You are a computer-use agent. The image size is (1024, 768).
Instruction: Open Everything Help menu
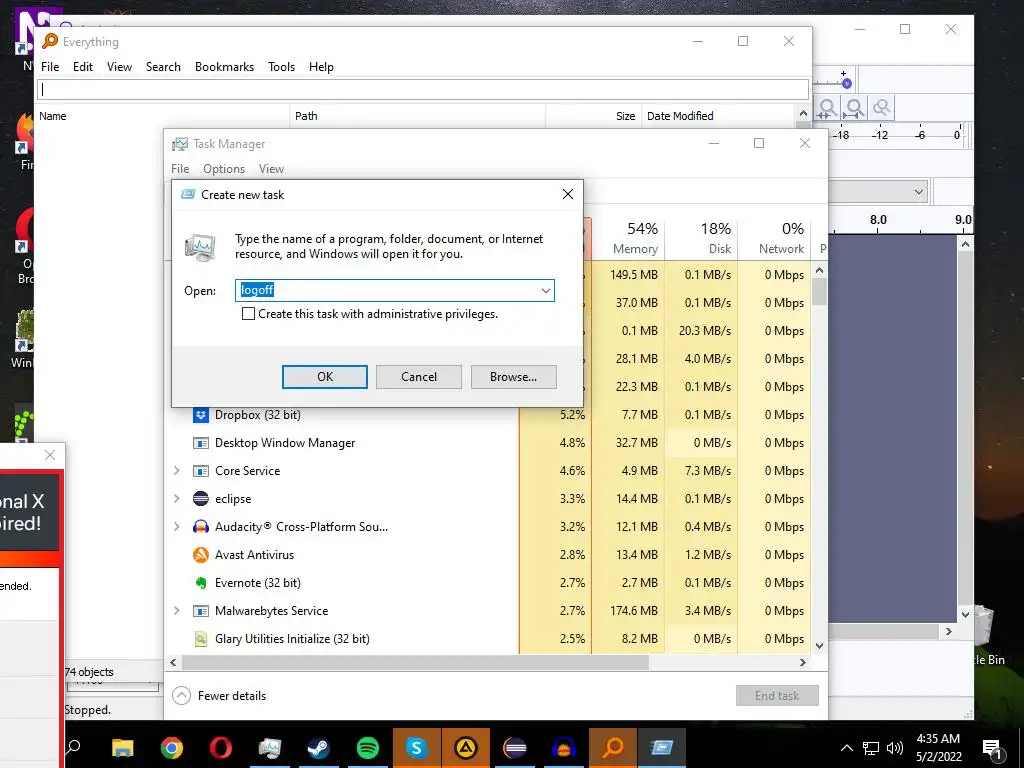[321, 67]
